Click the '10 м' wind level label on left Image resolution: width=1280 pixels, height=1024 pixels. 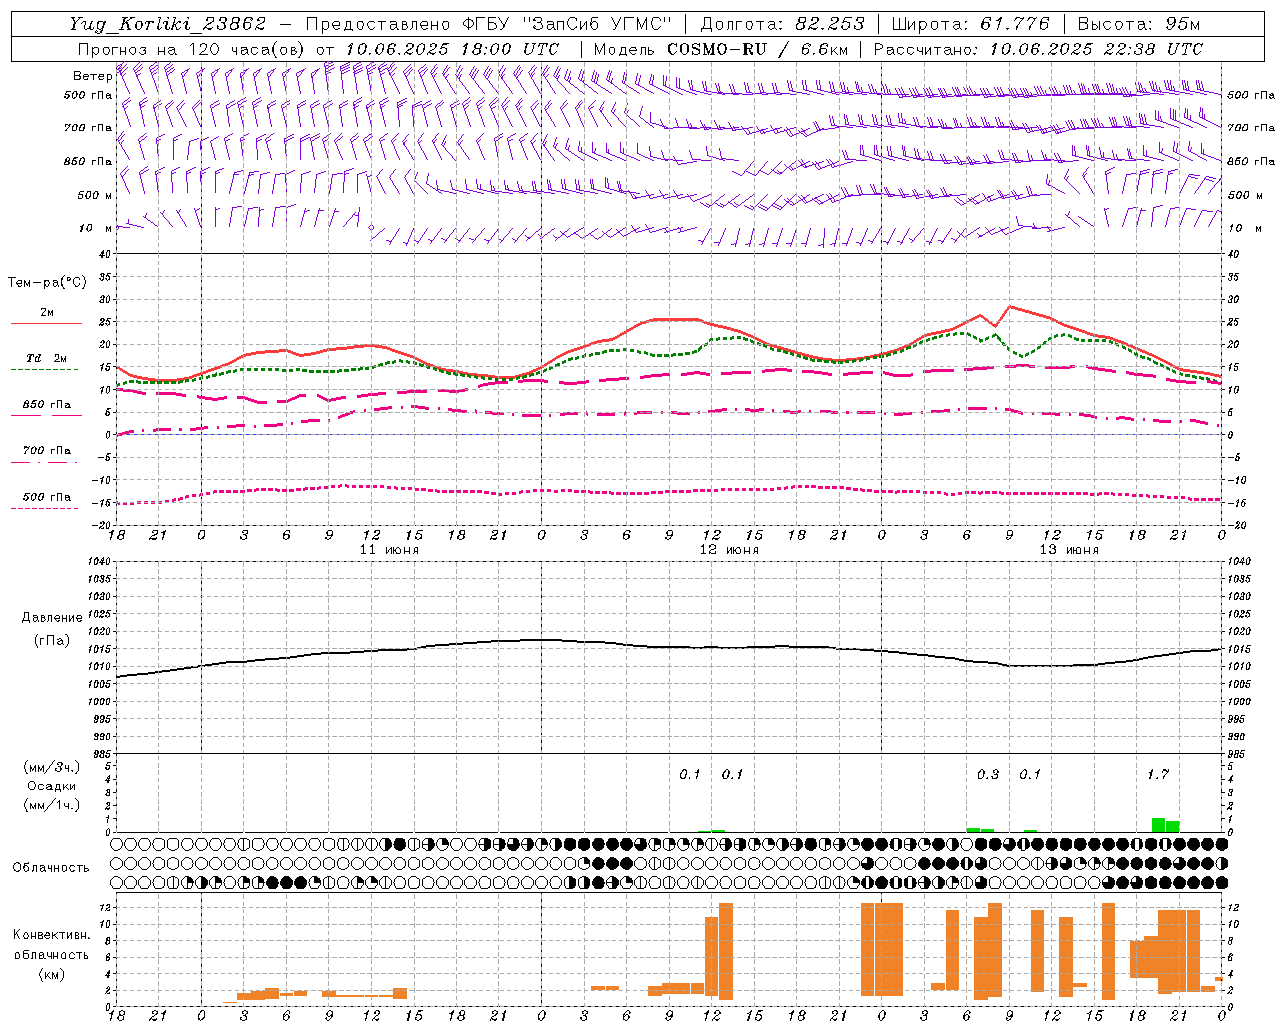pos(95,228)
